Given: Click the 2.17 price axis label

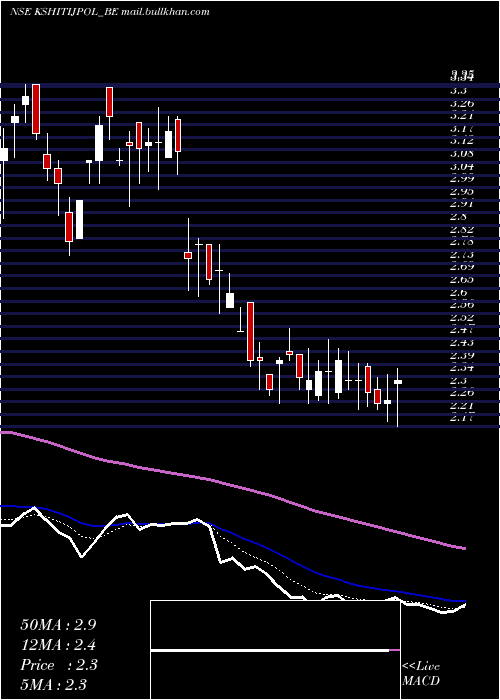Looking at the screenshot, I should coord(462,419).
